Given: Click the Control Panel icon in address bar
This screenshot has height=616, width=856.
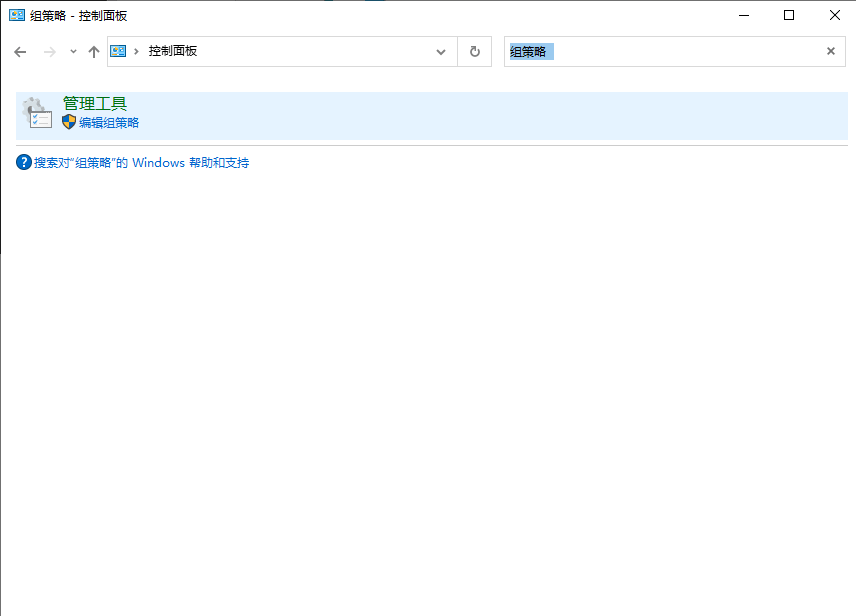Looking at the screenshot, I should point(119,51).
